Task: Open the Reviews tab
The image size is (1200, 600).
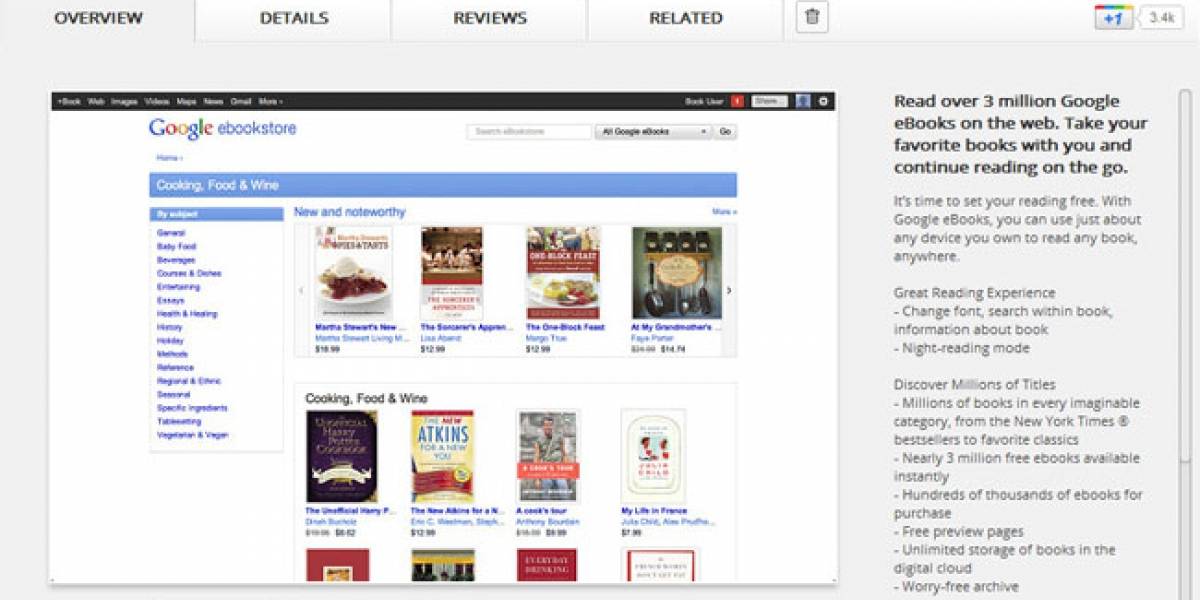Action: (x=489, y=18)
